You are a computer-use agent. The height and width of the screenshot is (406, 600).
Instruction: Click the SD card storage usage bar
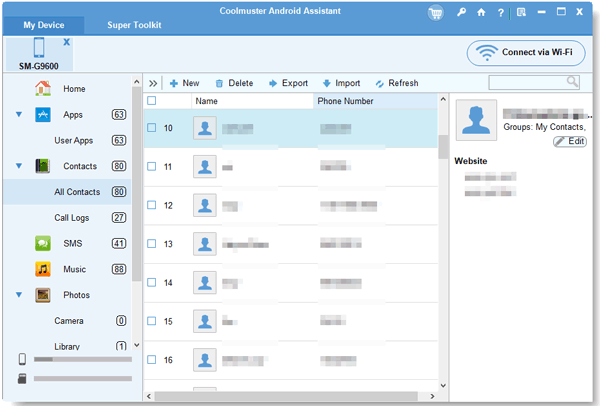pyautogui.click(x=83, y=378)
